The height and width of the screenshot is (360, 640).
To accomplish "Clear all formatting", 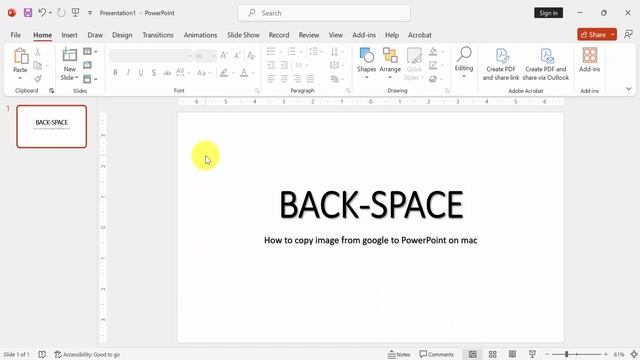I will 251,56.
